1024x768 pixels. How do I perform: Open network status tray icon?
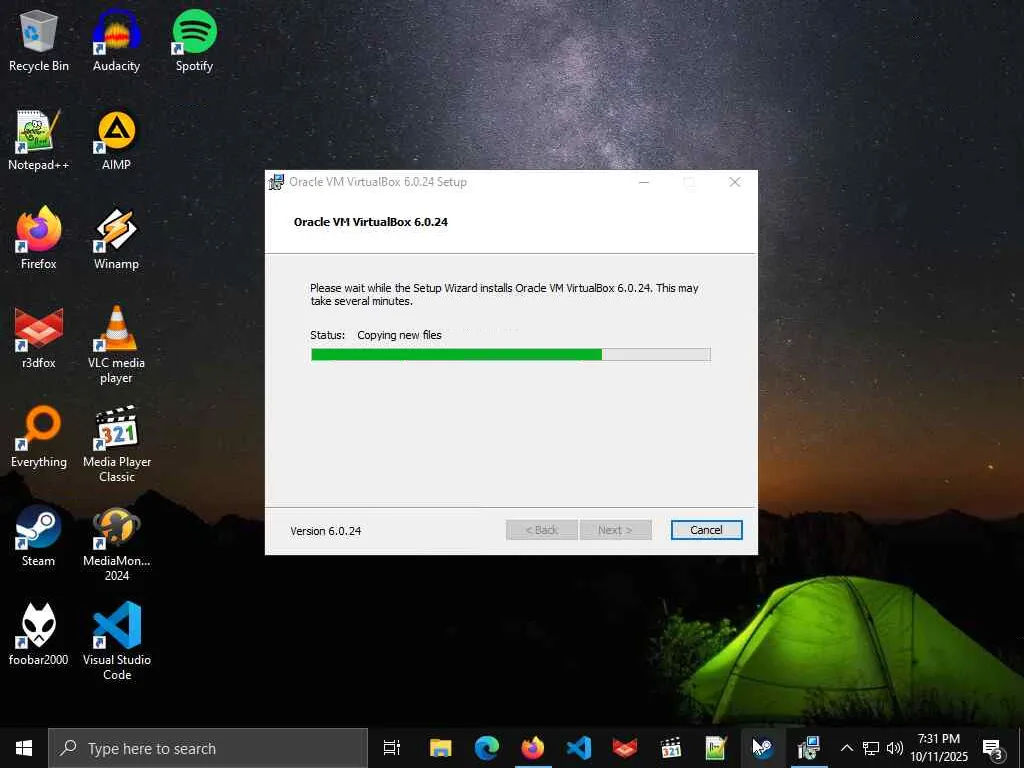point(871,748)
